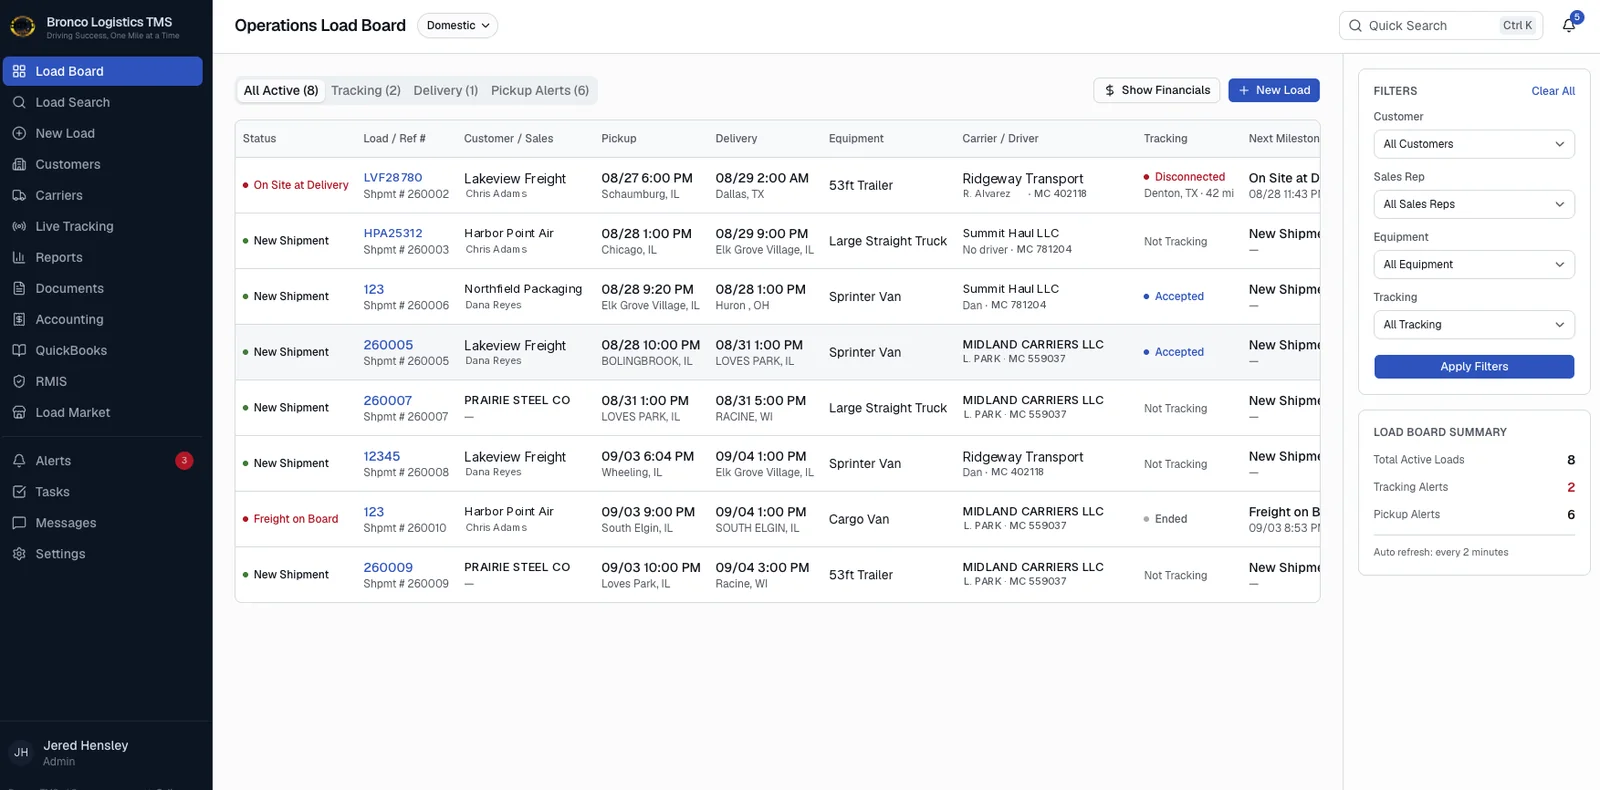1600x790 pixels.
Task: Open Load Market from the sidebar
Action: 103,412
